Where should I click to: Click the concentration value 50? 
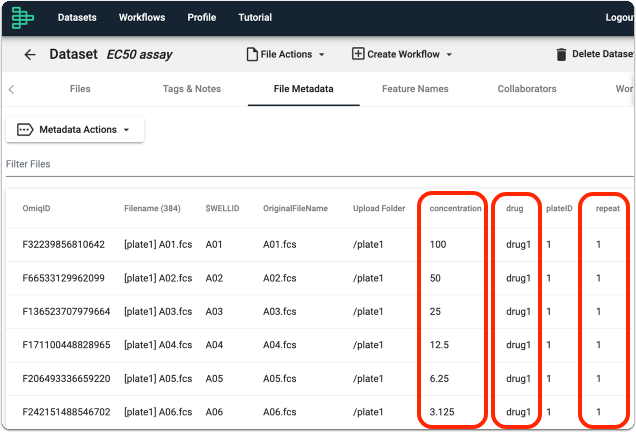pyautogui.click(x=435, y=278)
